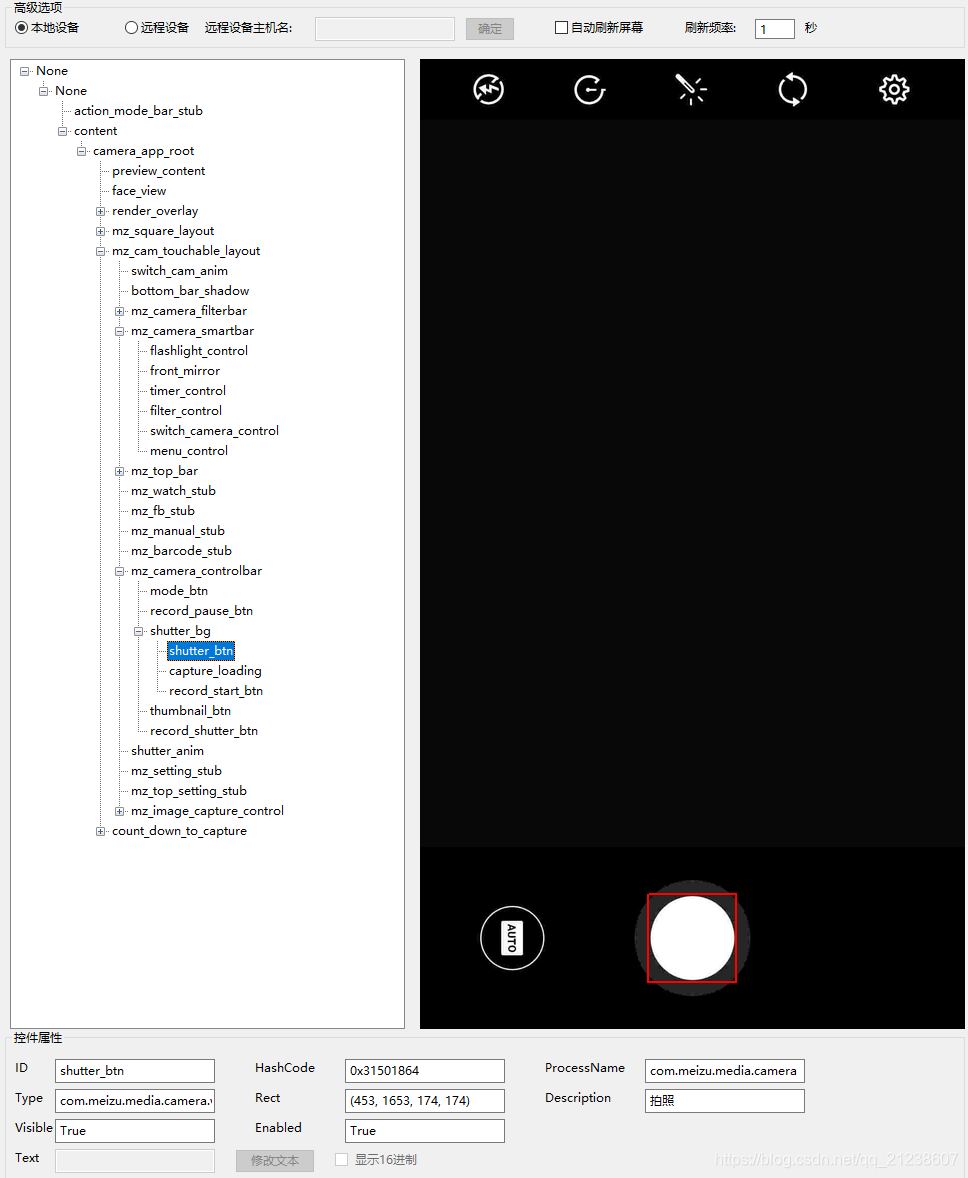Toggle the show hexadecimal checkbox
Screen dimensions: 968x1178
click(341, 1159)
